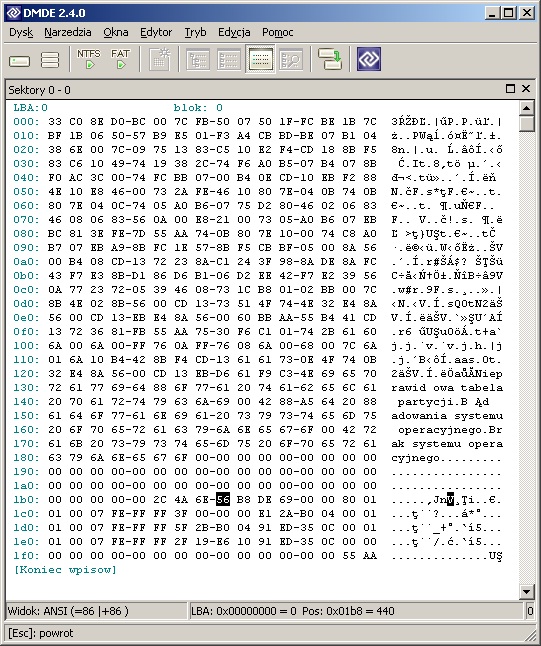Select highlighted hex byte 56 at row 1b0
Image resolution: width=541 pixels, height=646 pixels.
point(223,500)
